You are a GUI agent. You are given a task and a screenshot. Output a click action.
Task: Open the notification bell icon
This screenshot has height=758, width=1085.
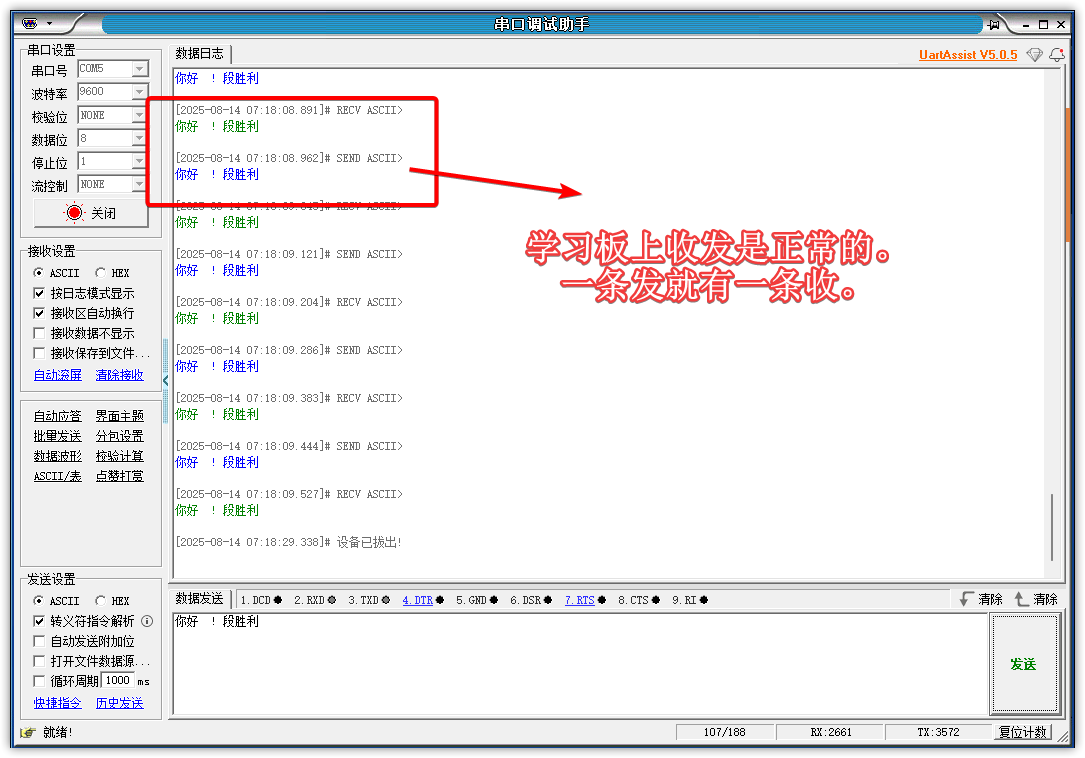pos(1057,55)
